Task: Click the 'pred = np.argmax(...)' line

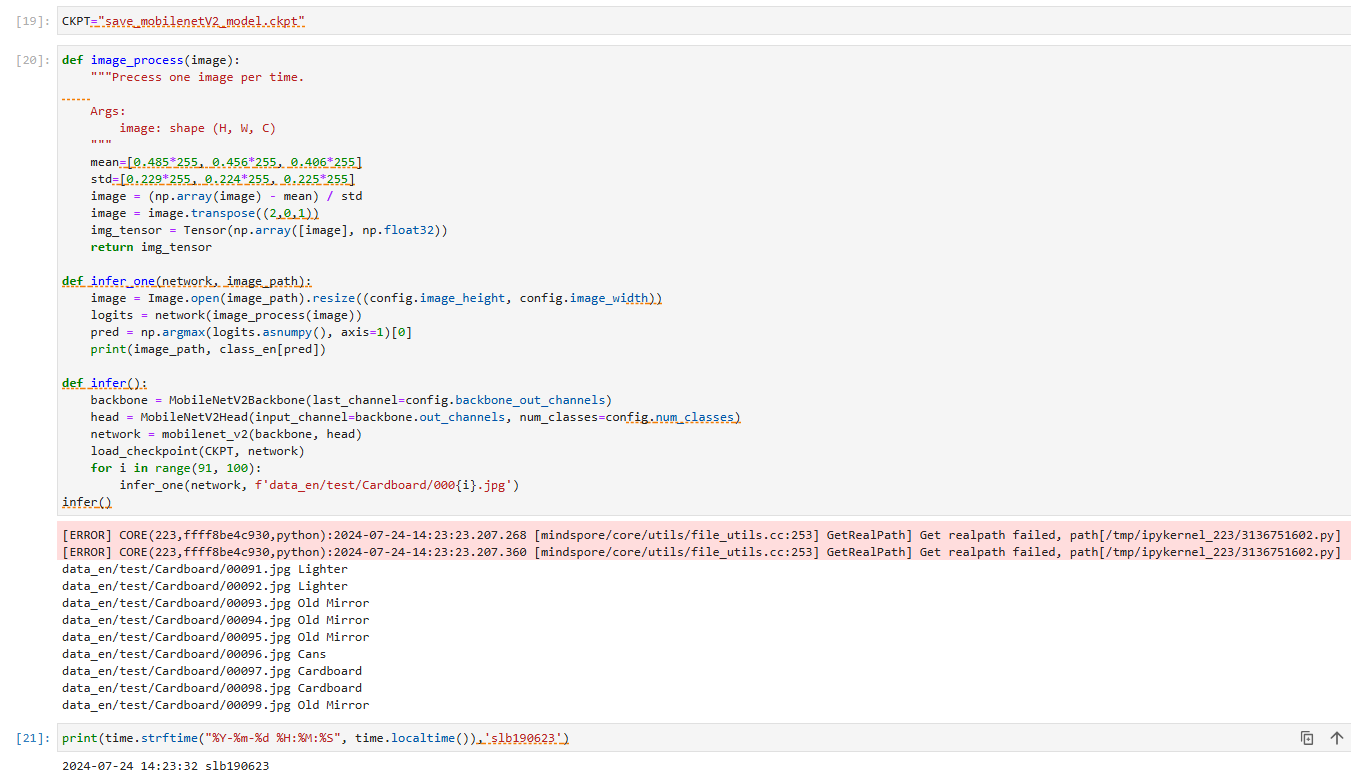Action: coord(251,332)
